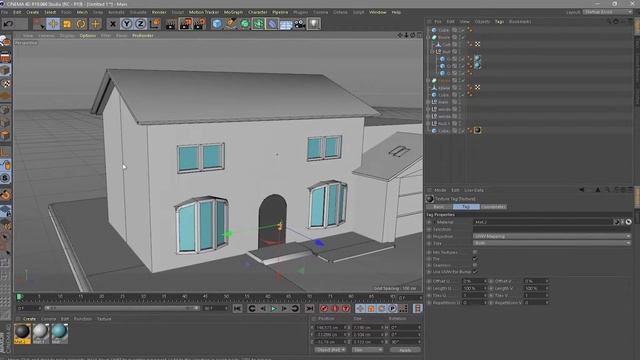Click the frame range slider below timeline
This screenshot has height=360, width=640.
tap(122, 308)
